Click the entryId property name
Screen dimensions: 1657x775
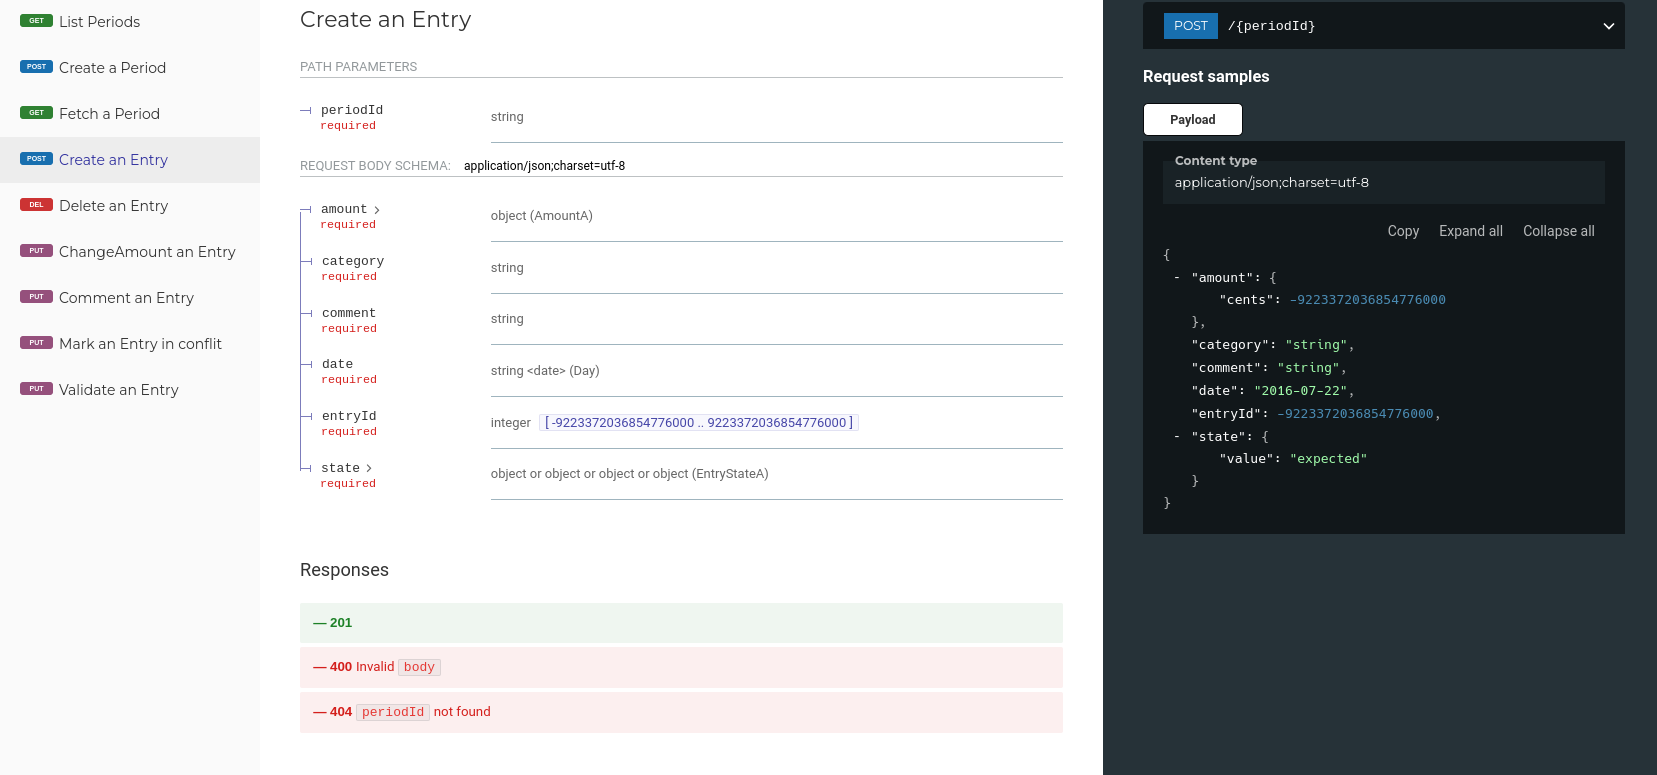click(349, 416)
